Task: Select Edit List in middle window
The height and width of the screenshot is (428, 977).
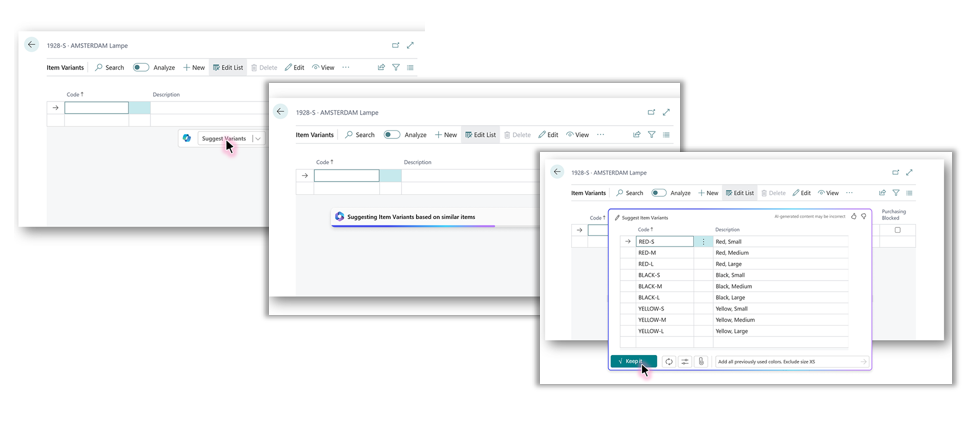Action: [x=480, y=135]
